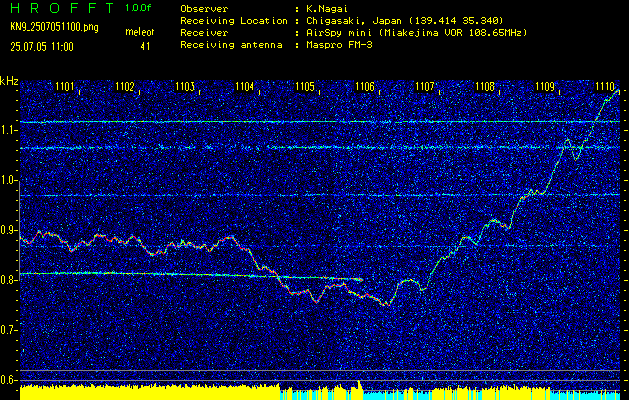The image size is (629, 400).
Task: Click the 0.6 frequency axis label
Action: [x=8, y=380]
